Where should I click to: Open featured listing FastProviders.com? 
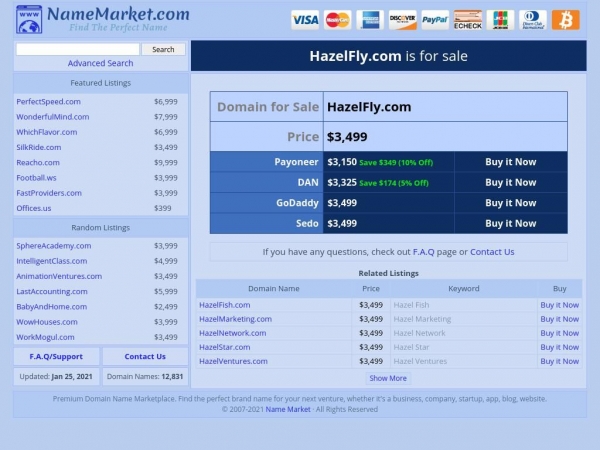[x=49, y=193]
